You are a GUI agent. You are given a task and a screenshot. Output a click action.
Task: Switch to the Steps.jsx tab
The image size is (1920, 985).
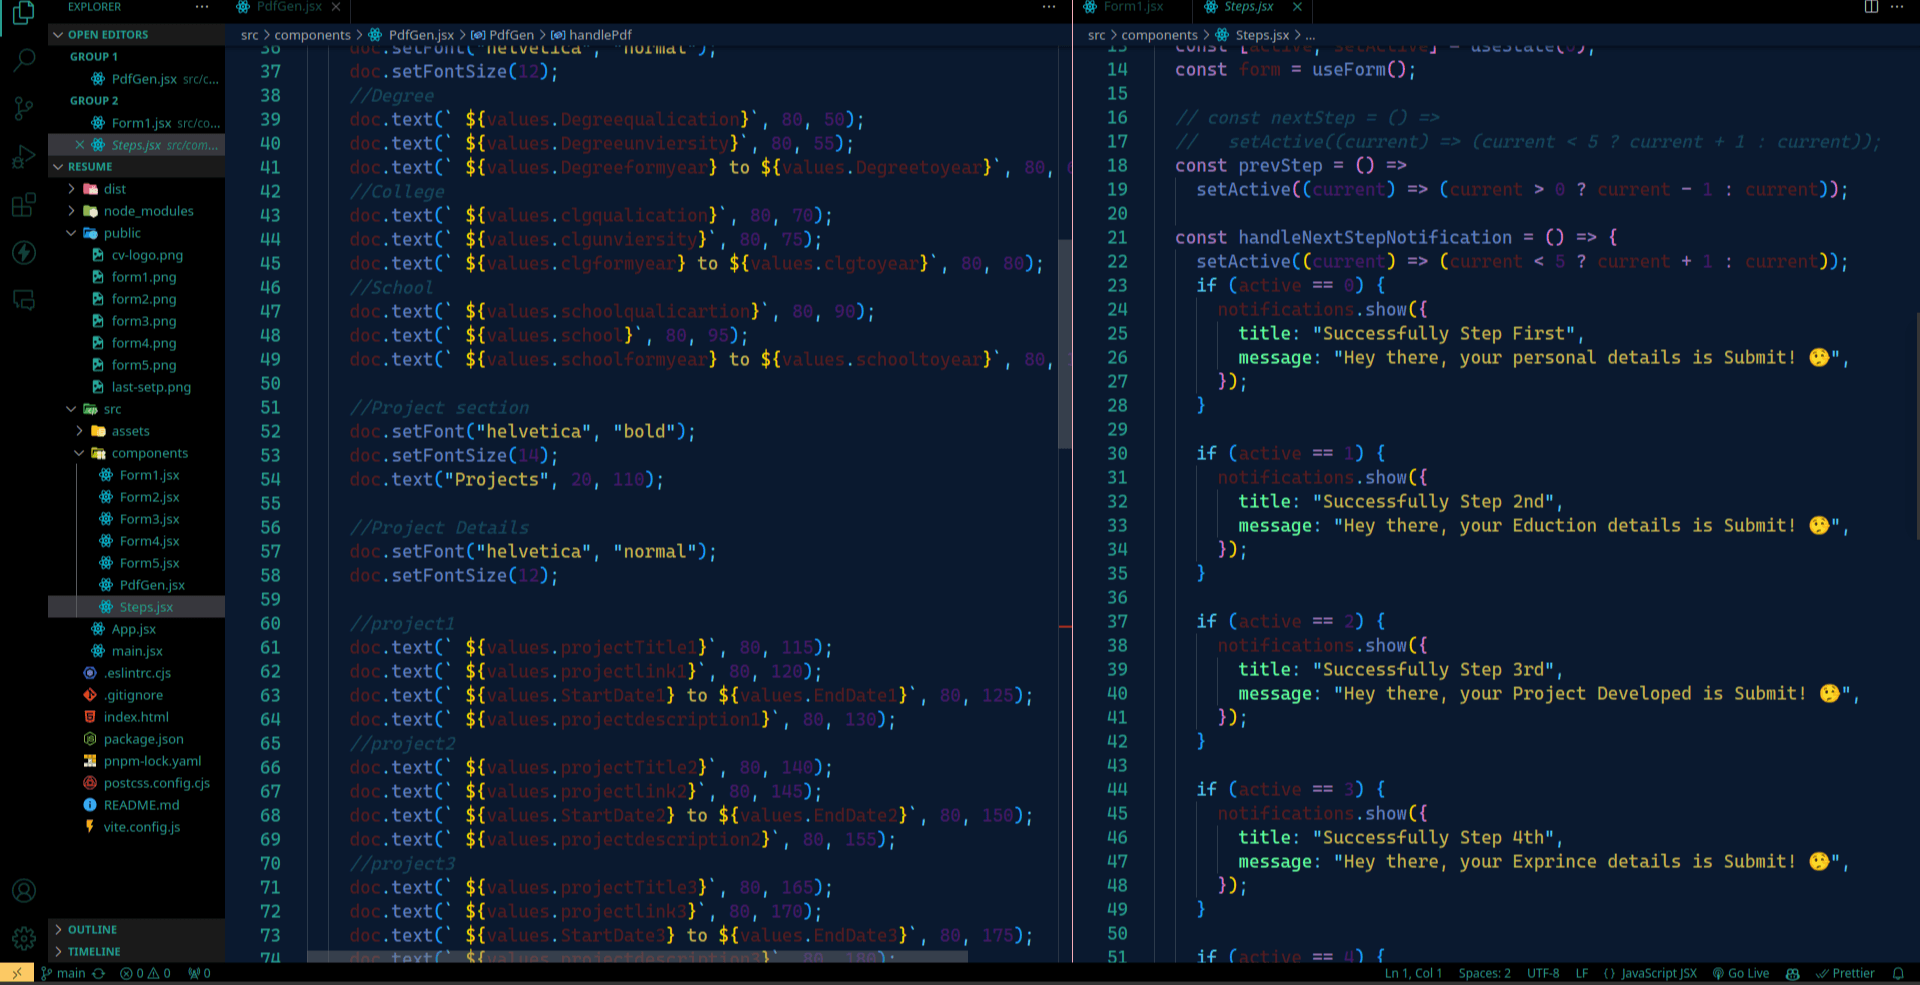1247,7
